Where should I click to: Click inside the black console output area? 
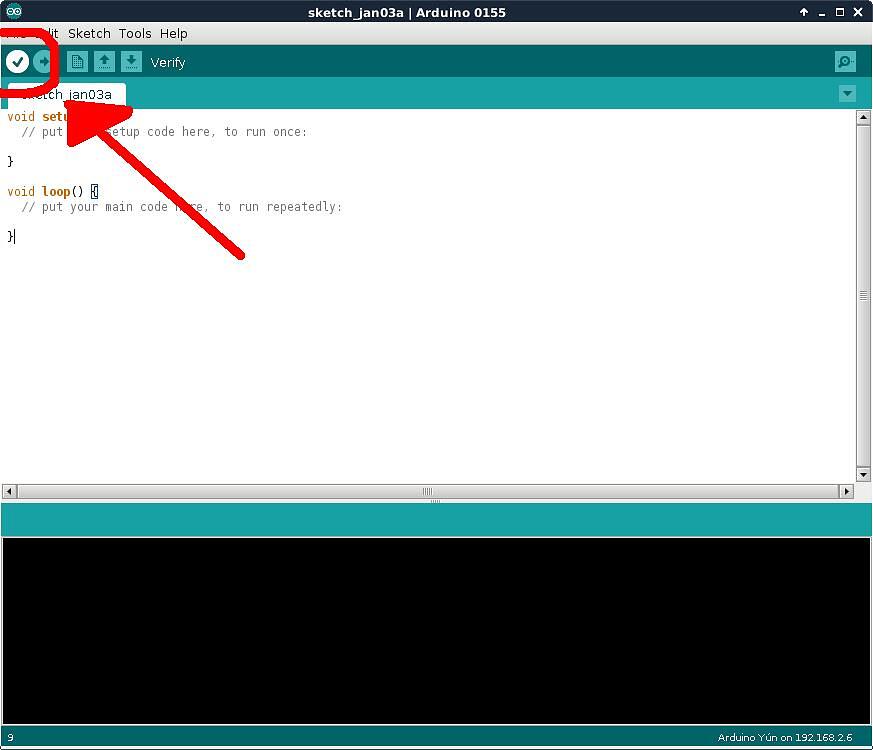436,630
